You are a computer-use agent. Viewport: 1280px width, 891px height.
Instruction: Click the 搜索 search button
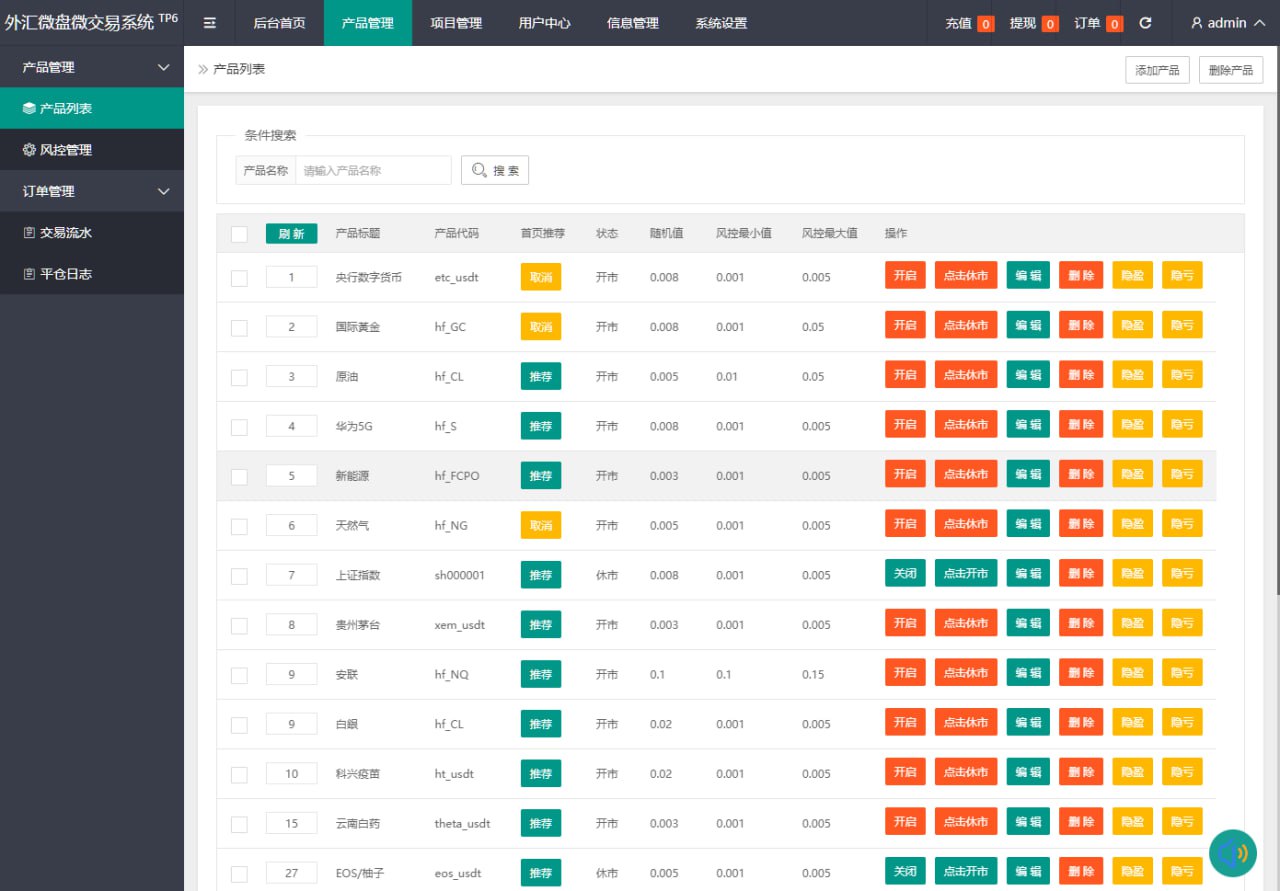(495, 170)
